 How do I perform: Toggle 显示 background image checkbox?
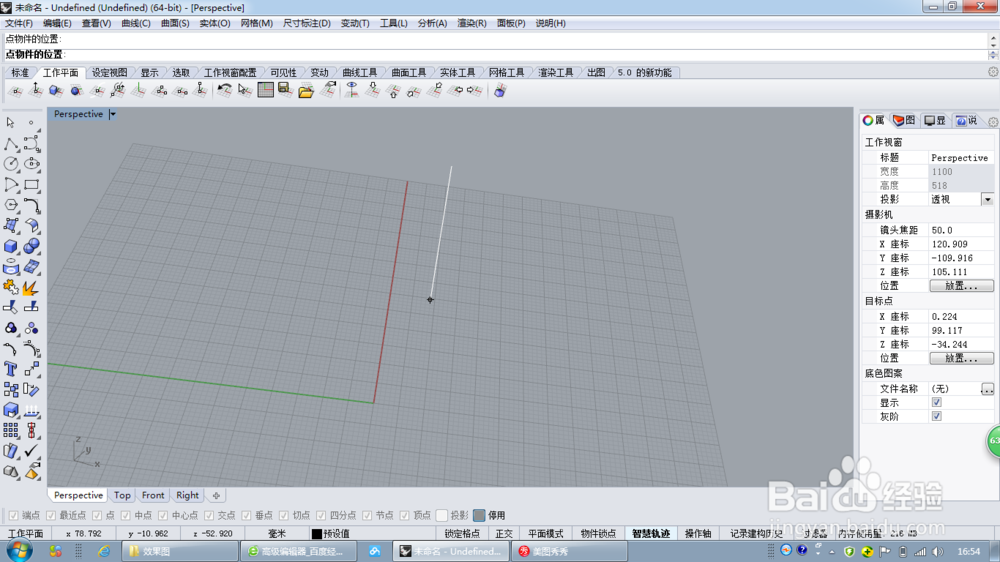(936, 403)
